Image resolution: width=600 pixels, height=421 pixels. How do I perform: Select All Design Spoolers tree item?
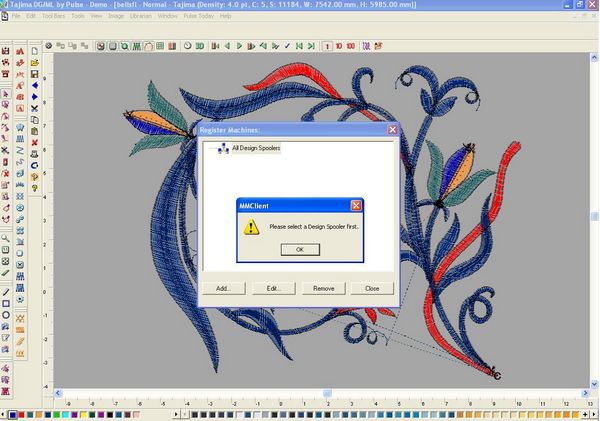pos(256,148)
